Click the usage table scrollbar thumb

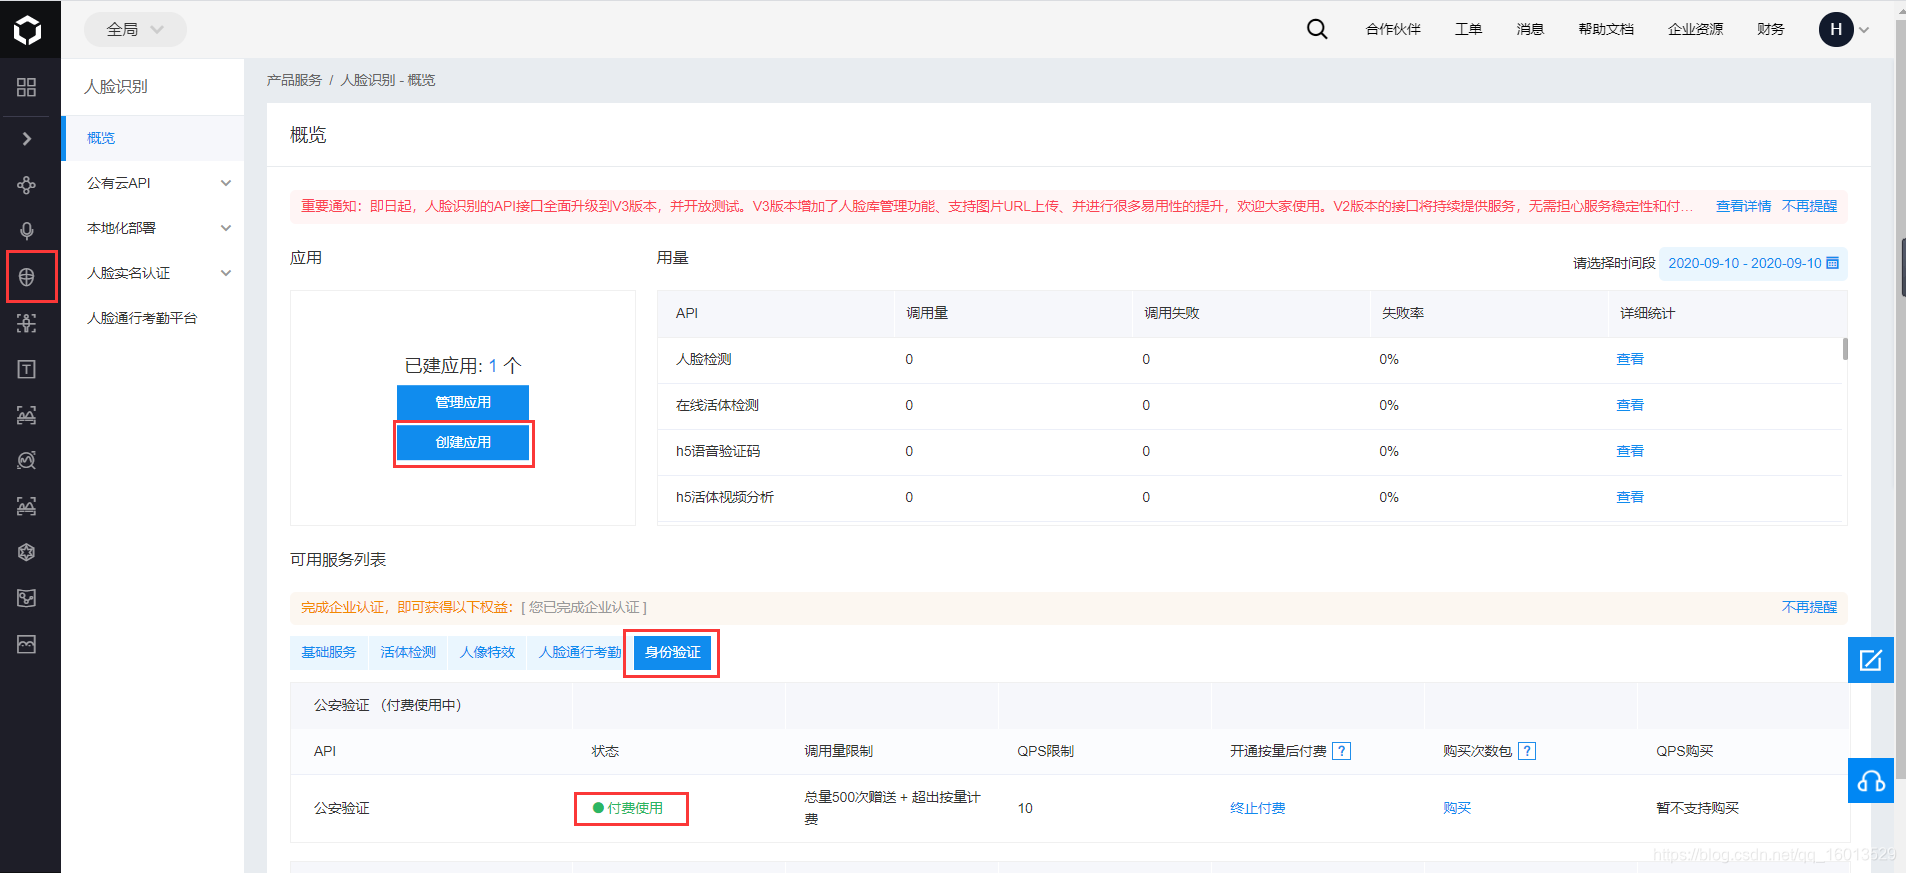tap(1845, 349)
